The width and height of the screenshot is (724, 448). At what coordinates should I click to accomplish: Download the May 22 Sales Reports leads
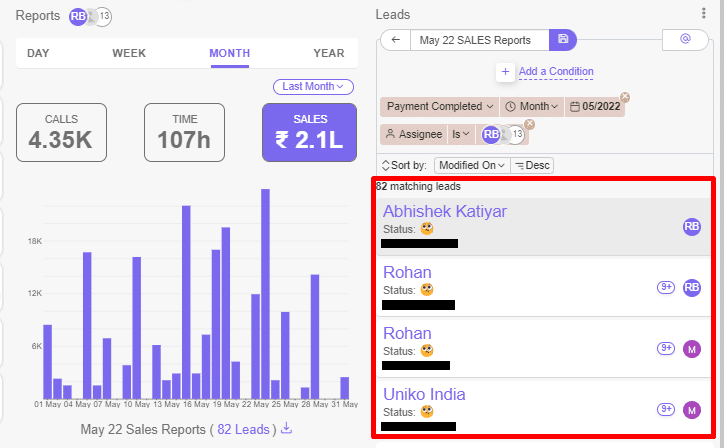[x=286, y=428]
